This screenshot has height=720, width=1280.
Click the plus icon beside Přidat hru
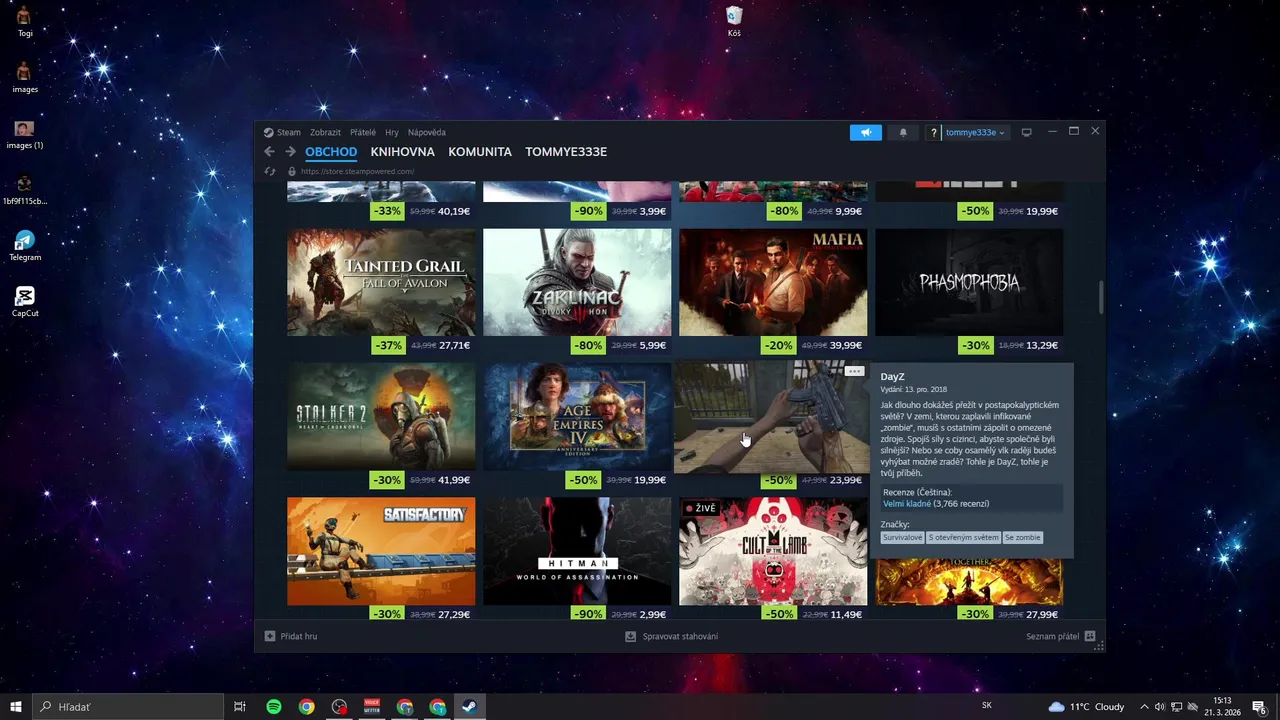pyautogui.click(x=270, y=636)
